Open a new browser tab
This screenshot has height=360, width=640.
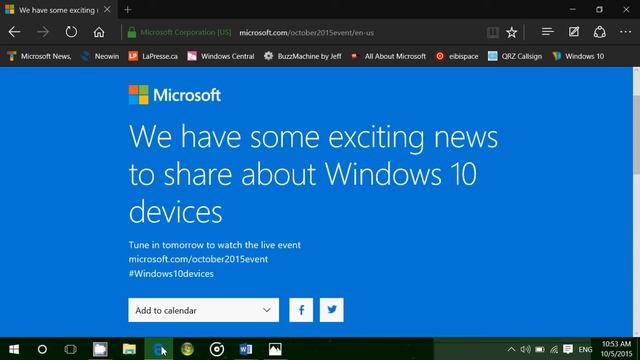pos(128,9)
